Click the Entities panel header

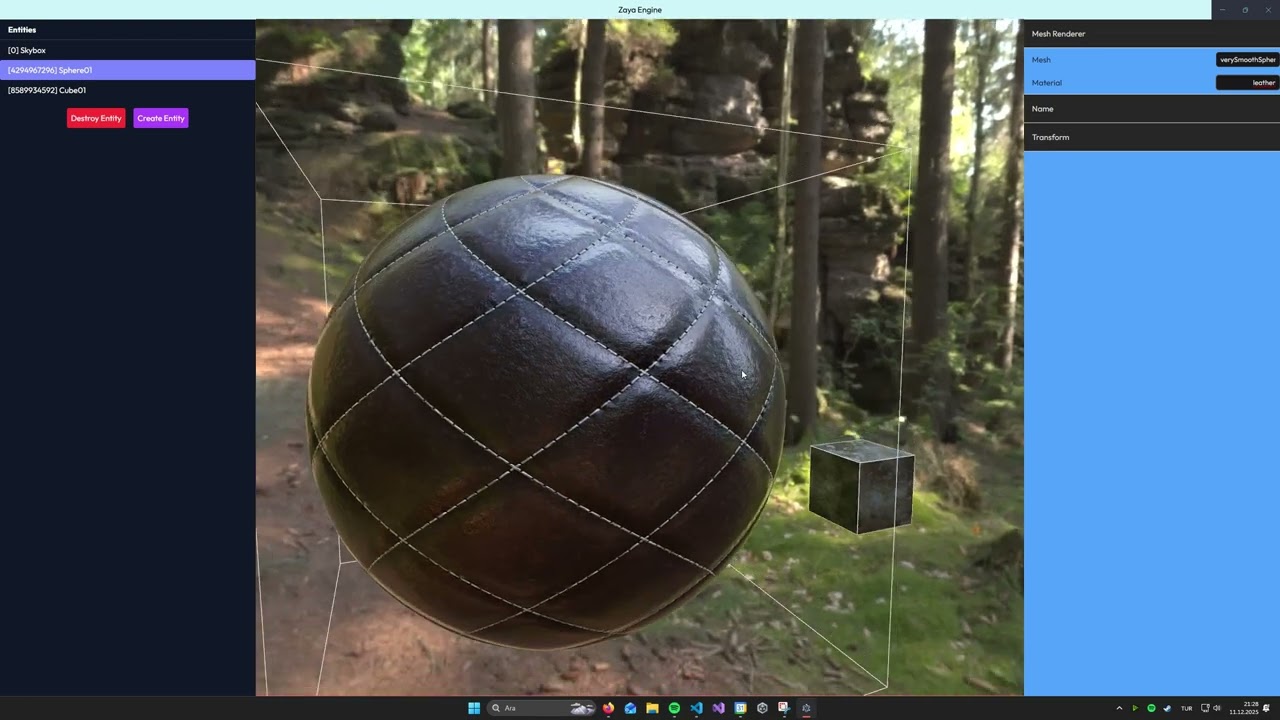22,30
